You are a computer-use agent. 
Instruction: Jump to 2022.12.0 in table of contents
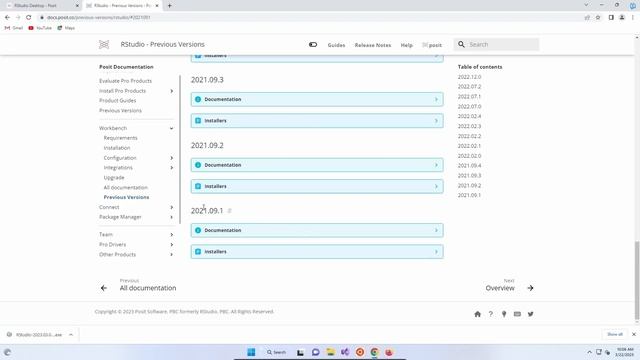tap(469, 77)
